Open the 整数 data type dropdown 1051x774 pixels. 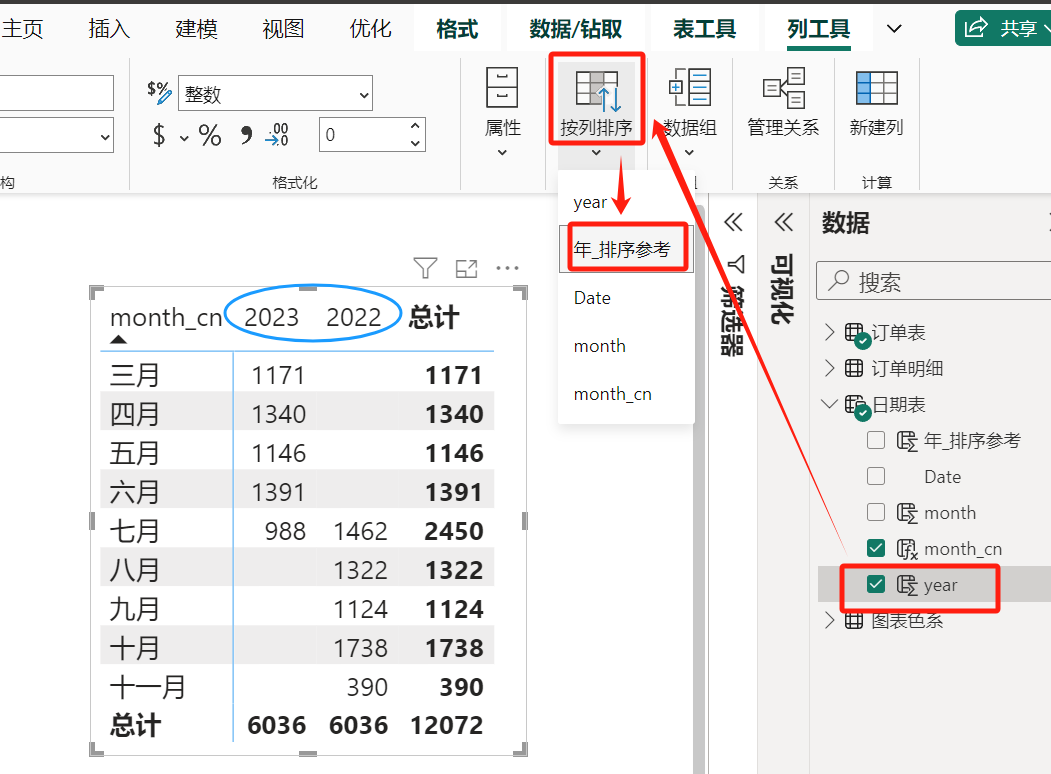[x=275, y=93]
